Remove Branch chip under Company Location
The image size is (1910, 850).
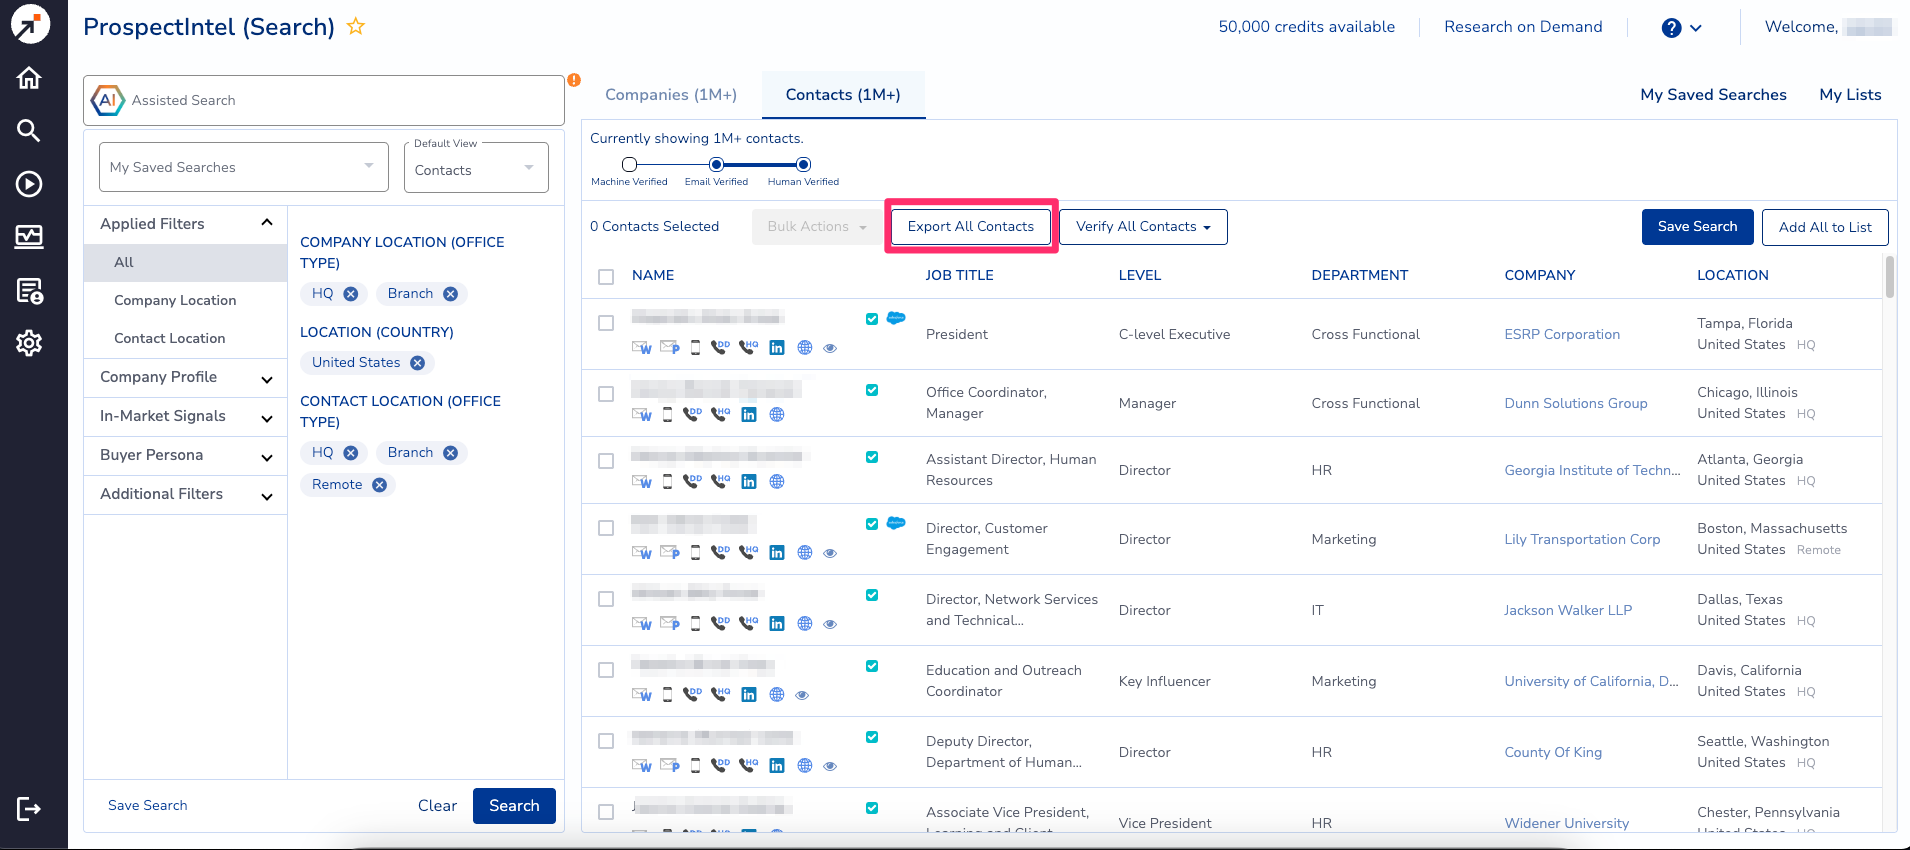click(x=450, y=294)
